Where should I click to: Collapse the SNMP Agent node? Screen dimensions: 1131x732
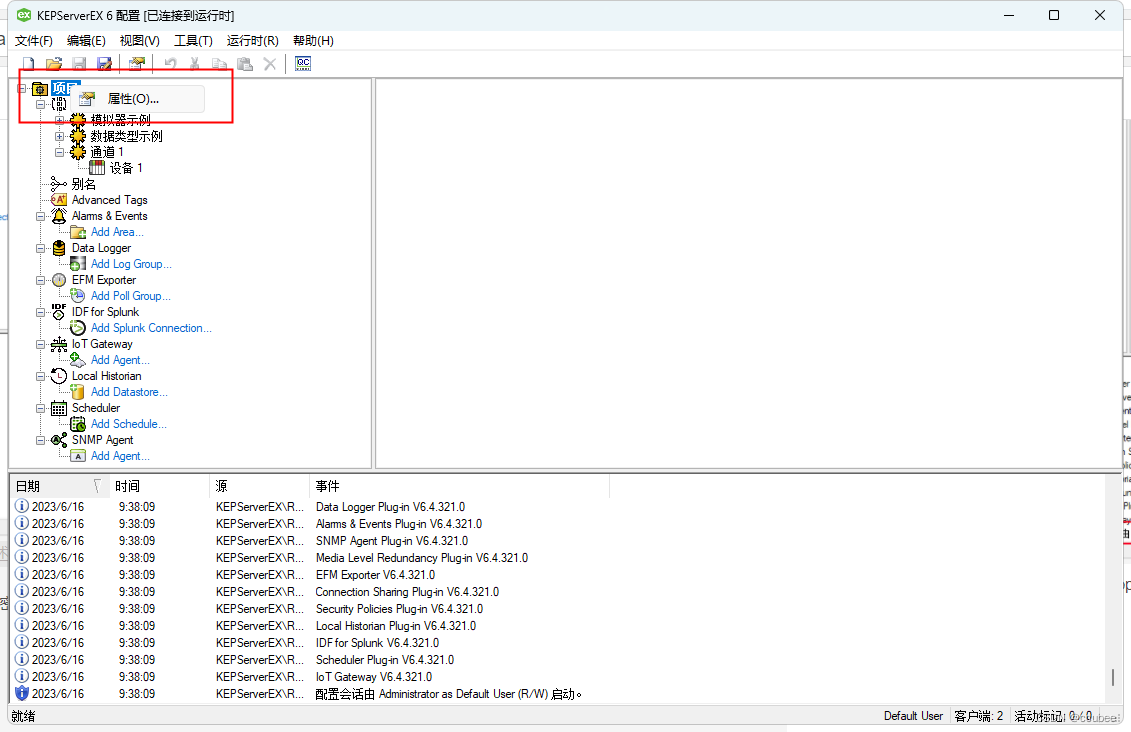point(40,440)
